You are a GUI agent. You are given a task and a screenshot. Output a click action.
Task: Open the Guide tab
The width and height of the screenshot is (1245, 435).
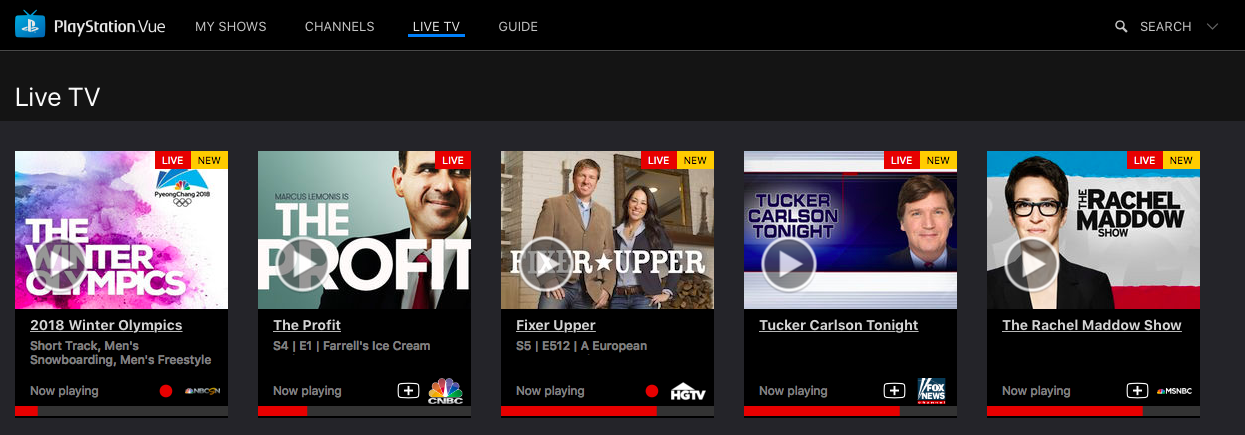[518, 27]
